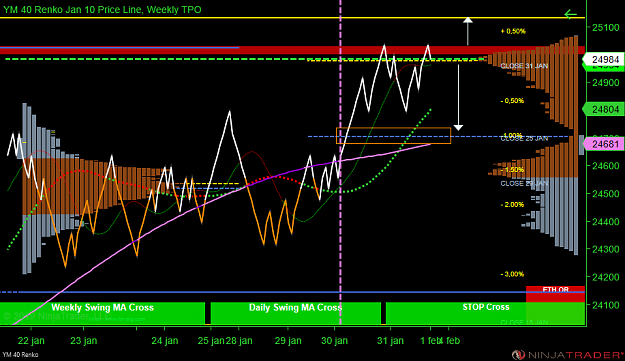Click the 24100 price axis label
The height and width of the screenshot is (361, 625).
pos(605,305)
